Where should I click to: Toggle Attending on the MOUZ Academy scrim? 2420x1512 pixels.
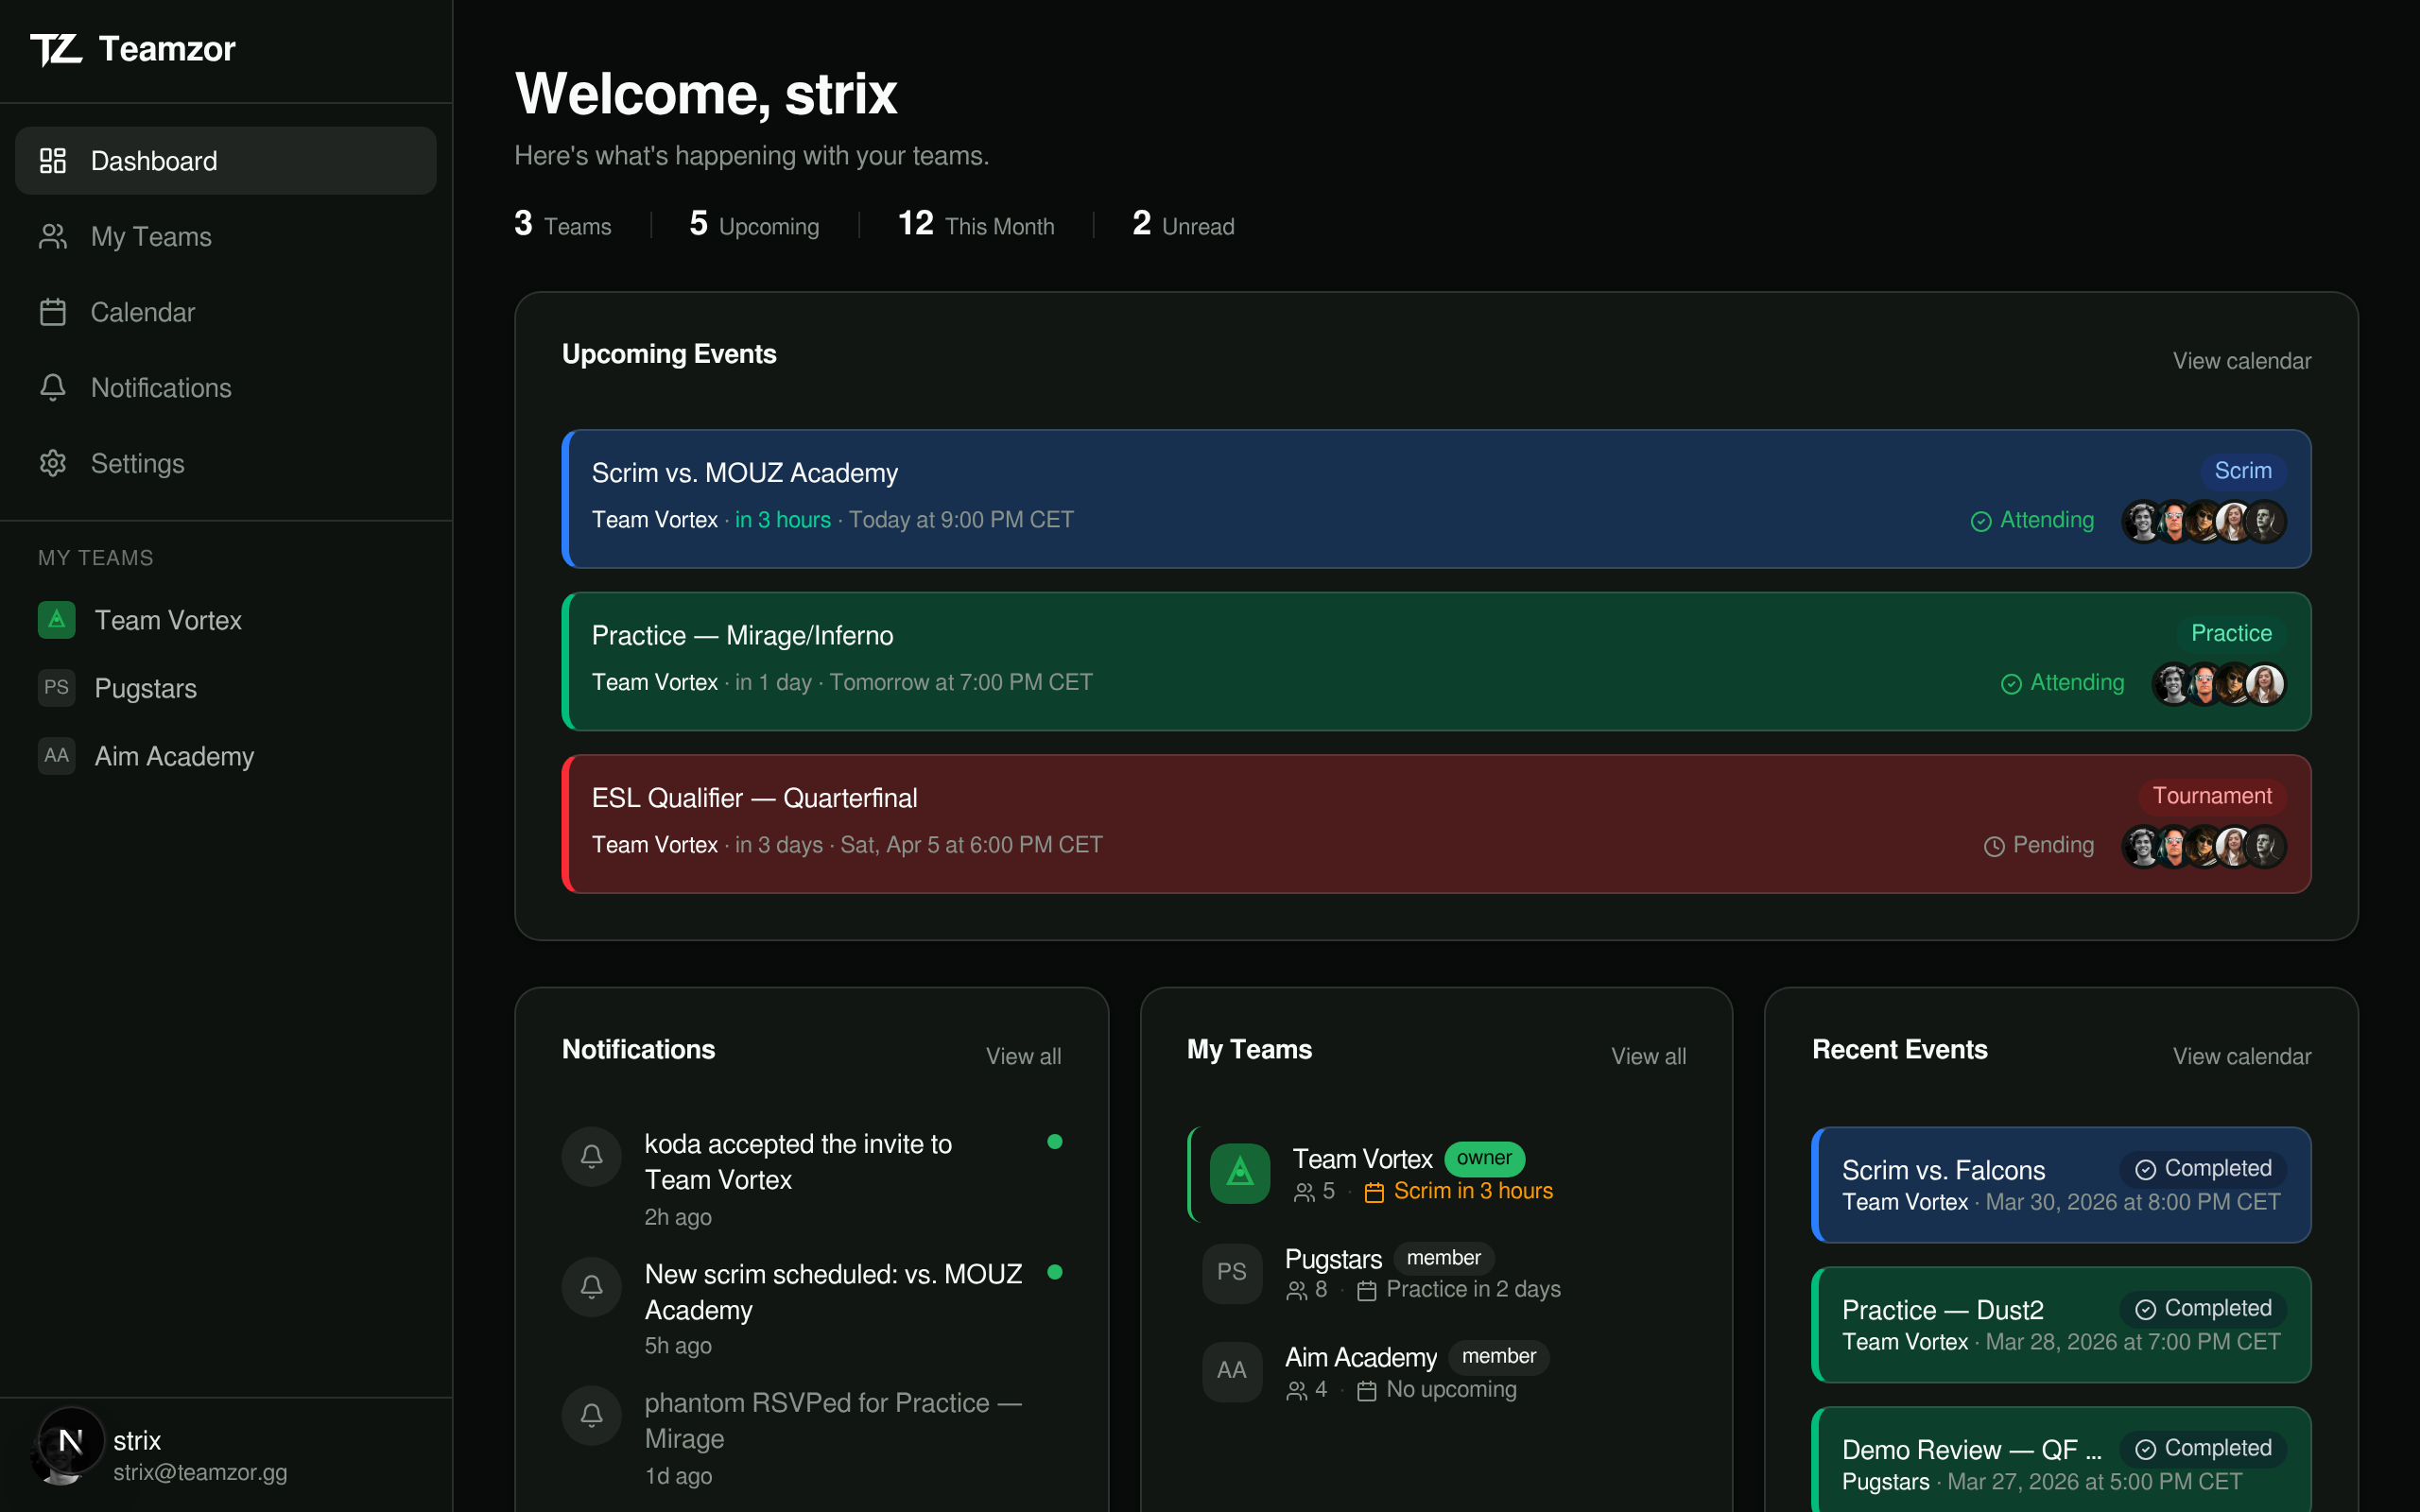2032,520
